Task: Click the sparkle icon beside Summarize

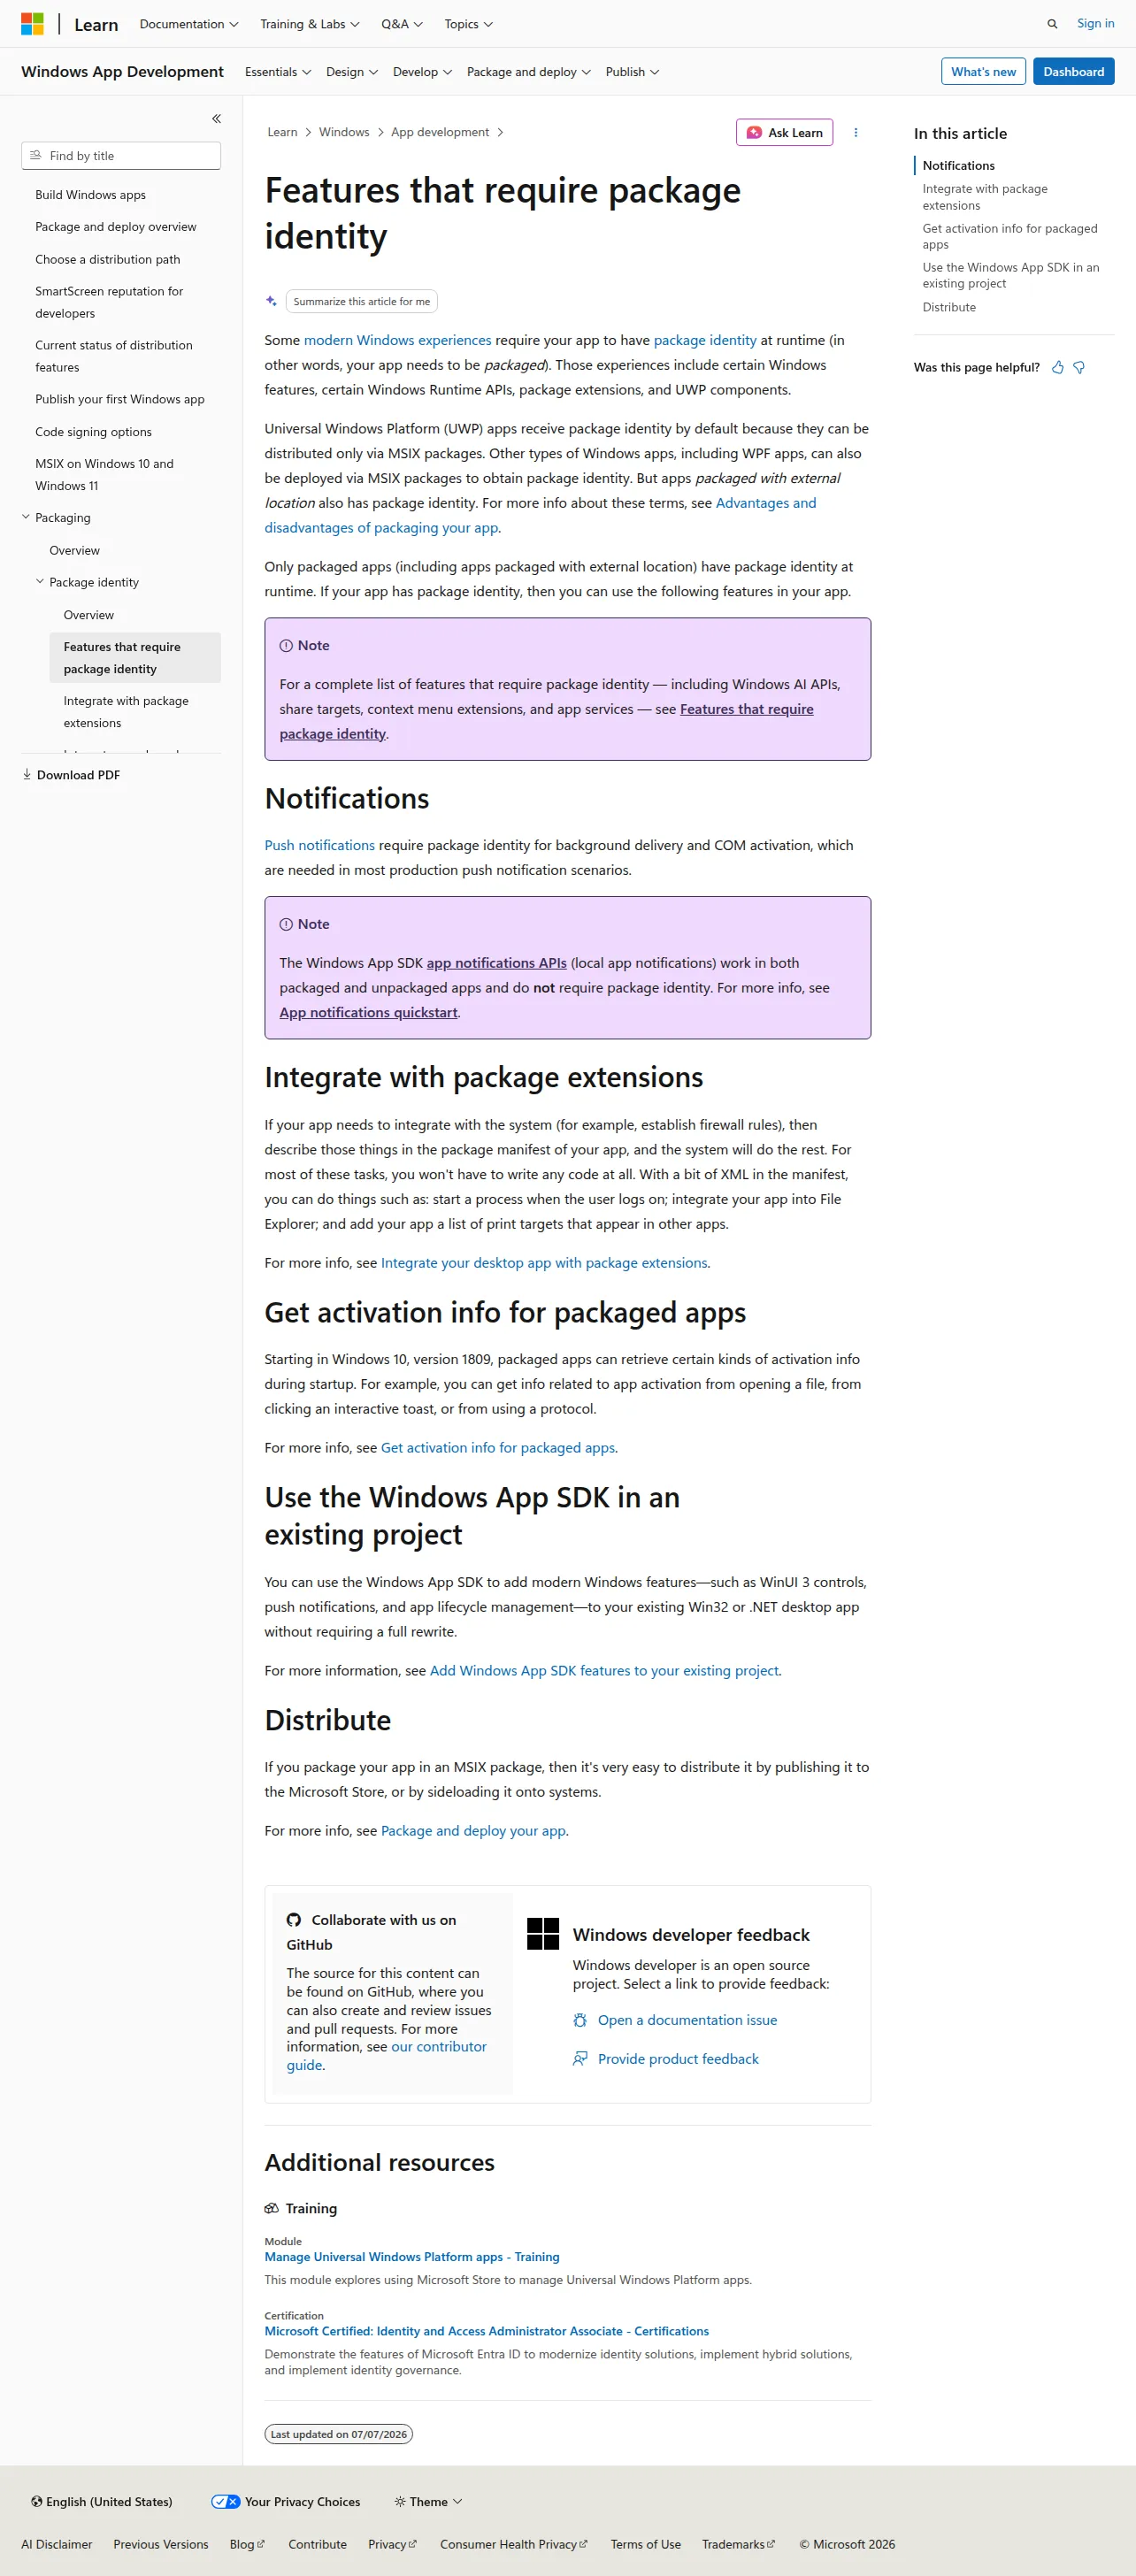Action: (x=271, y=301)
